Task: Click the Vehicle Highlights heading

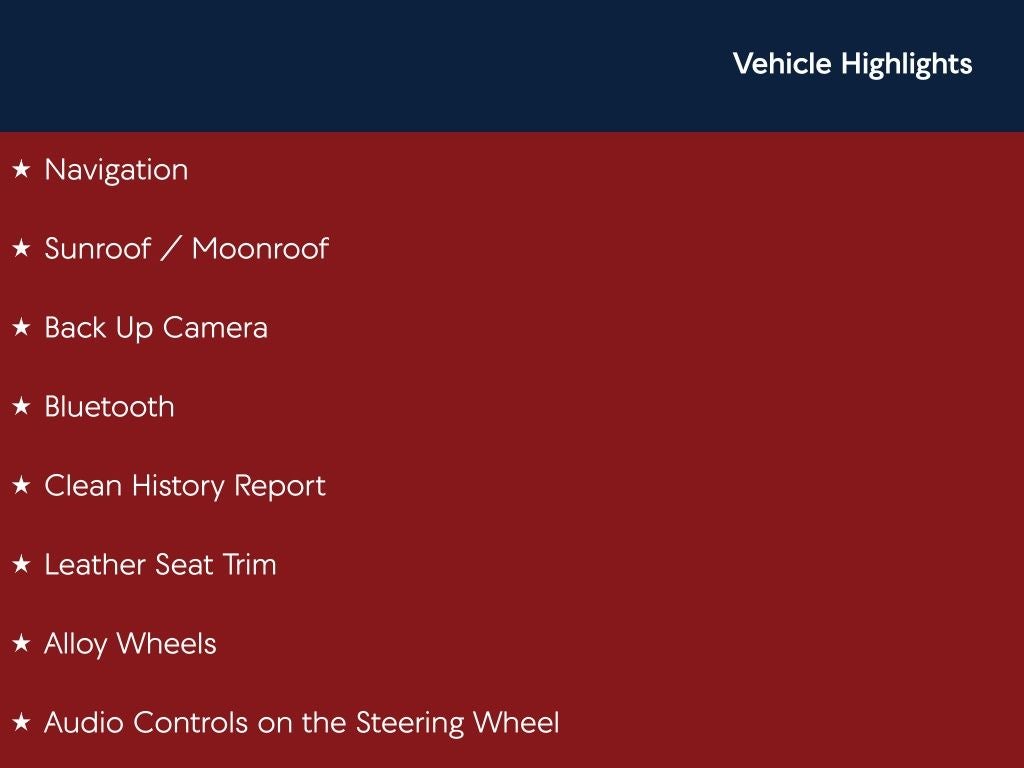Action: 852,64
